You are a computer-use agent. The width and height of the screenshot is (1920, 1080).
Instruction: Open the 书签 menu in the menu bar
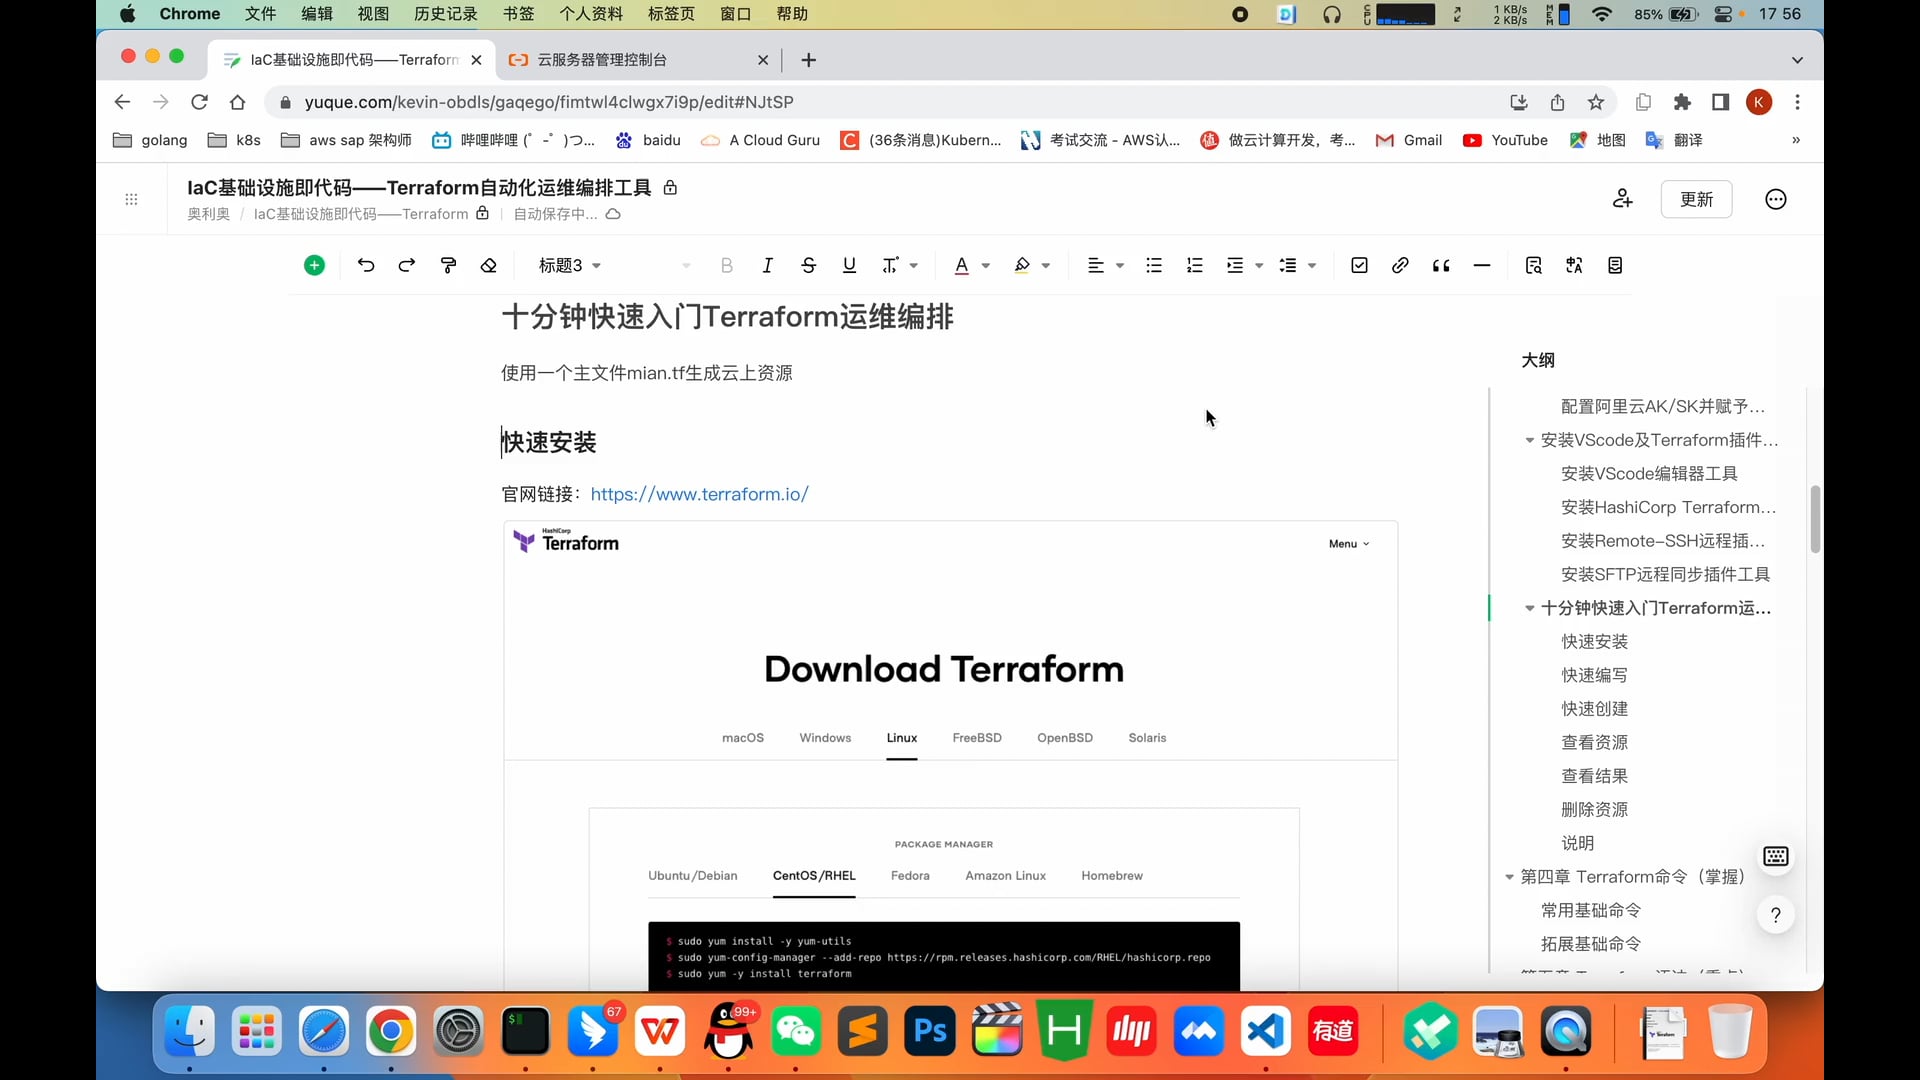point(517,14)
